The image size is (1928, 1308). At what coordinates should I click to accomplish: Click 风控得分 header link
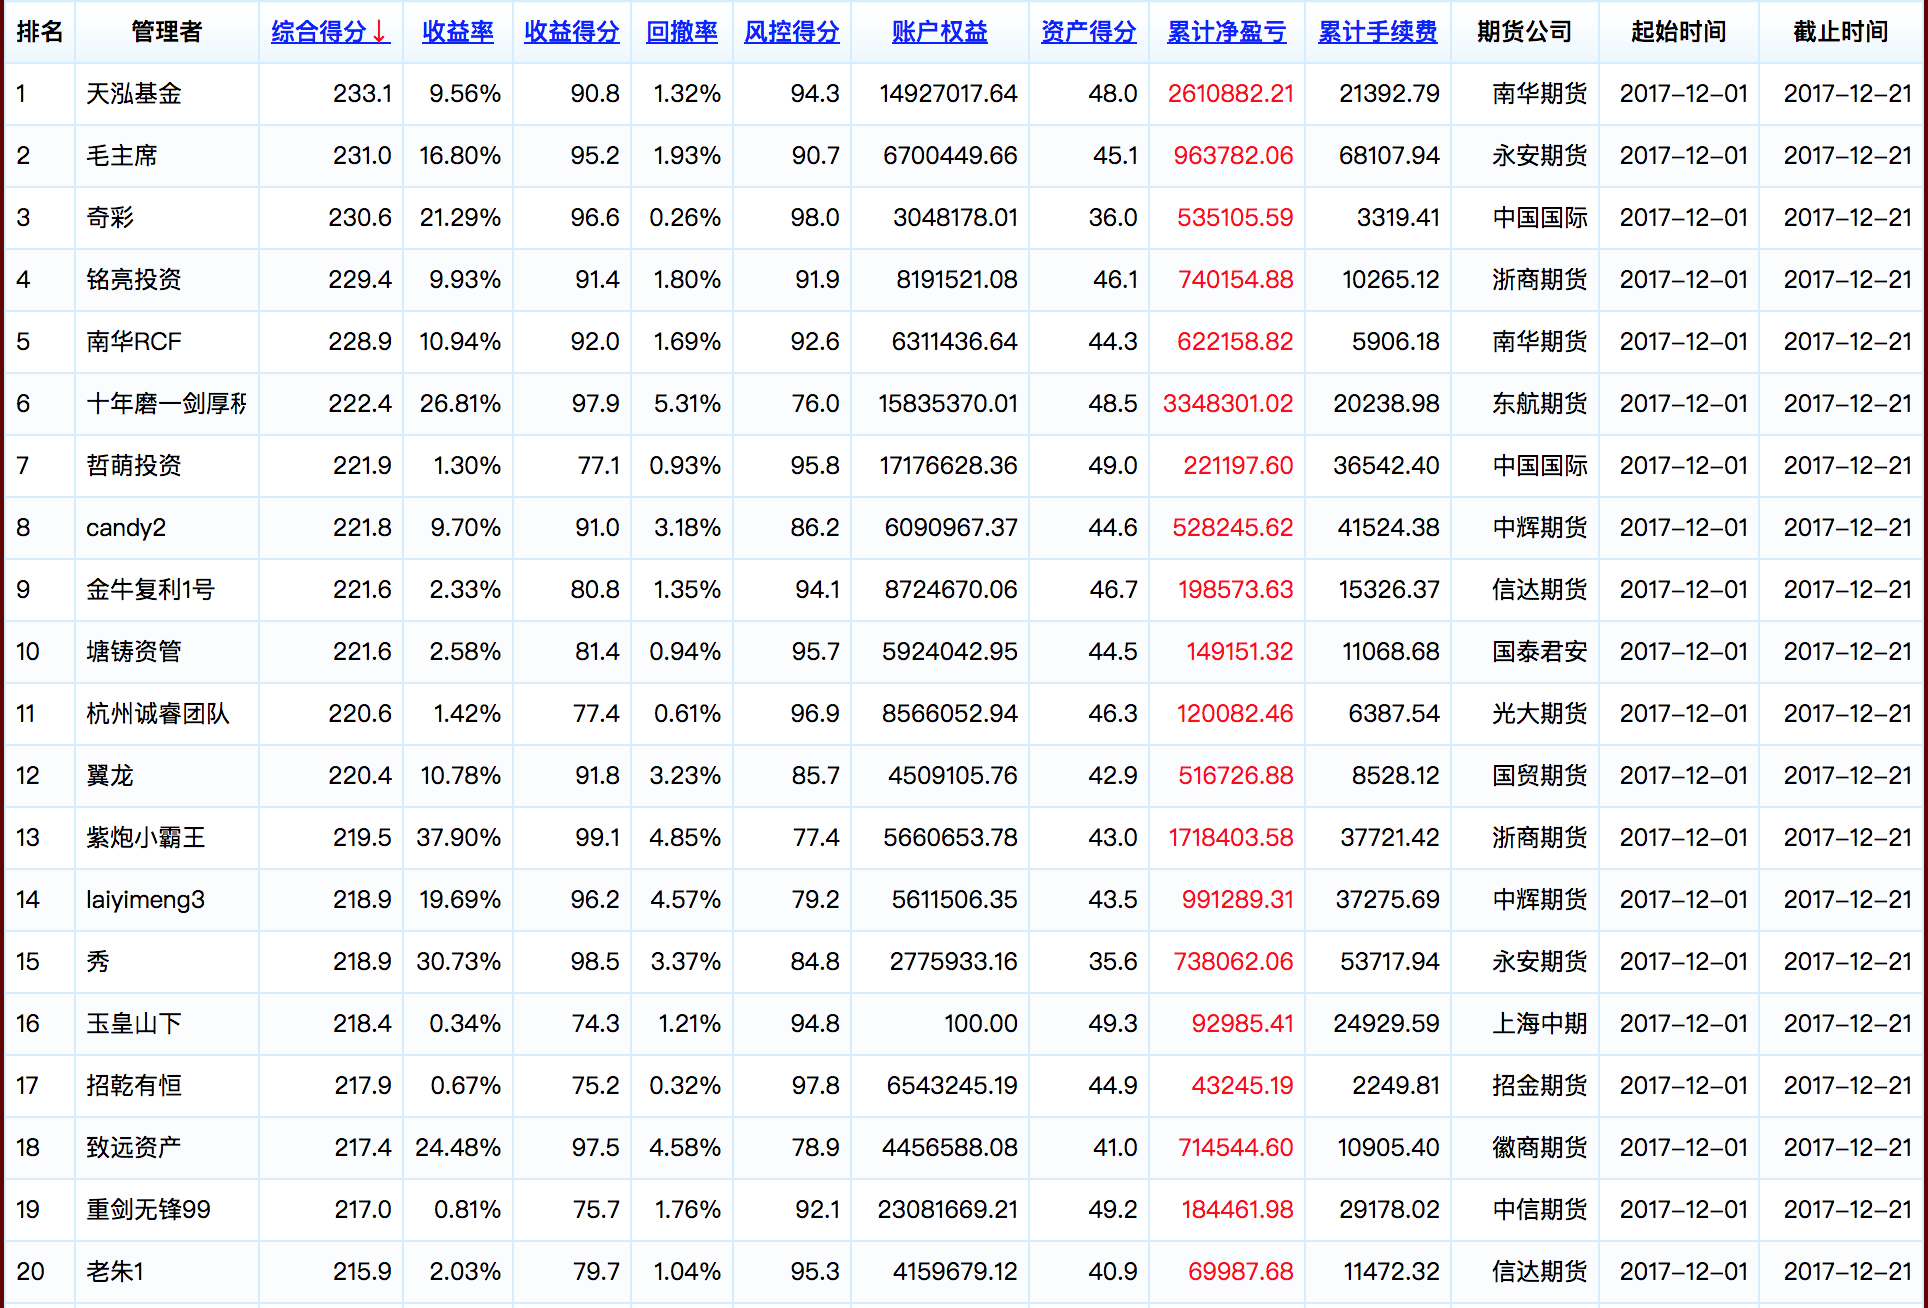(792, 32)
